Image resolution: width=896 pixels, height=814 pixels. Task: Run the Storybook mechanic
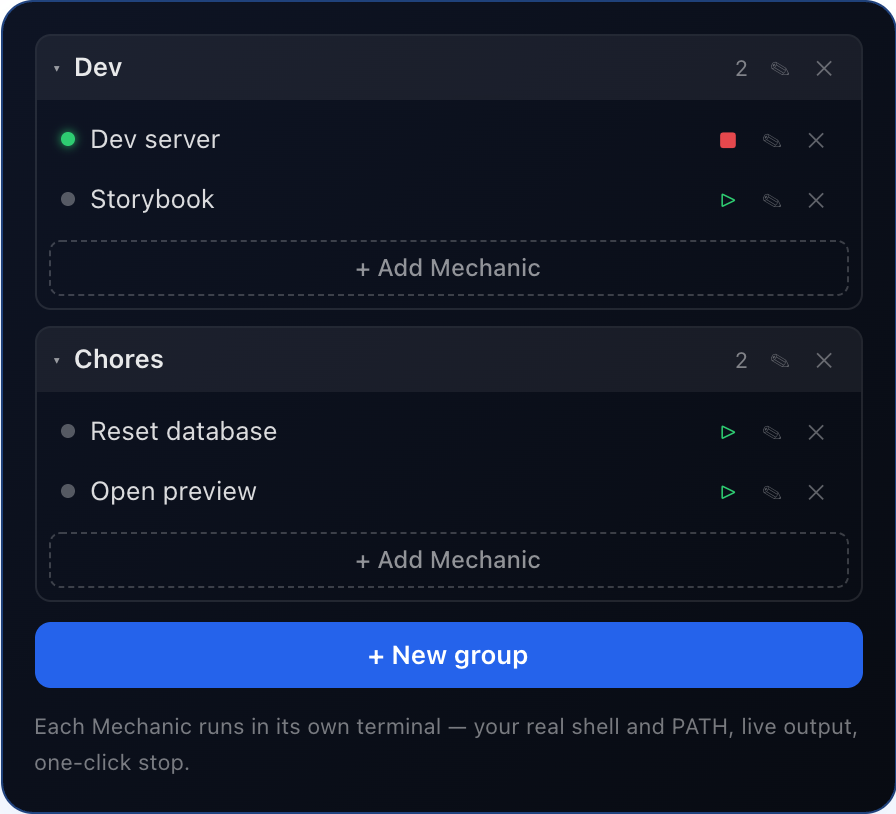coord(727,200)
